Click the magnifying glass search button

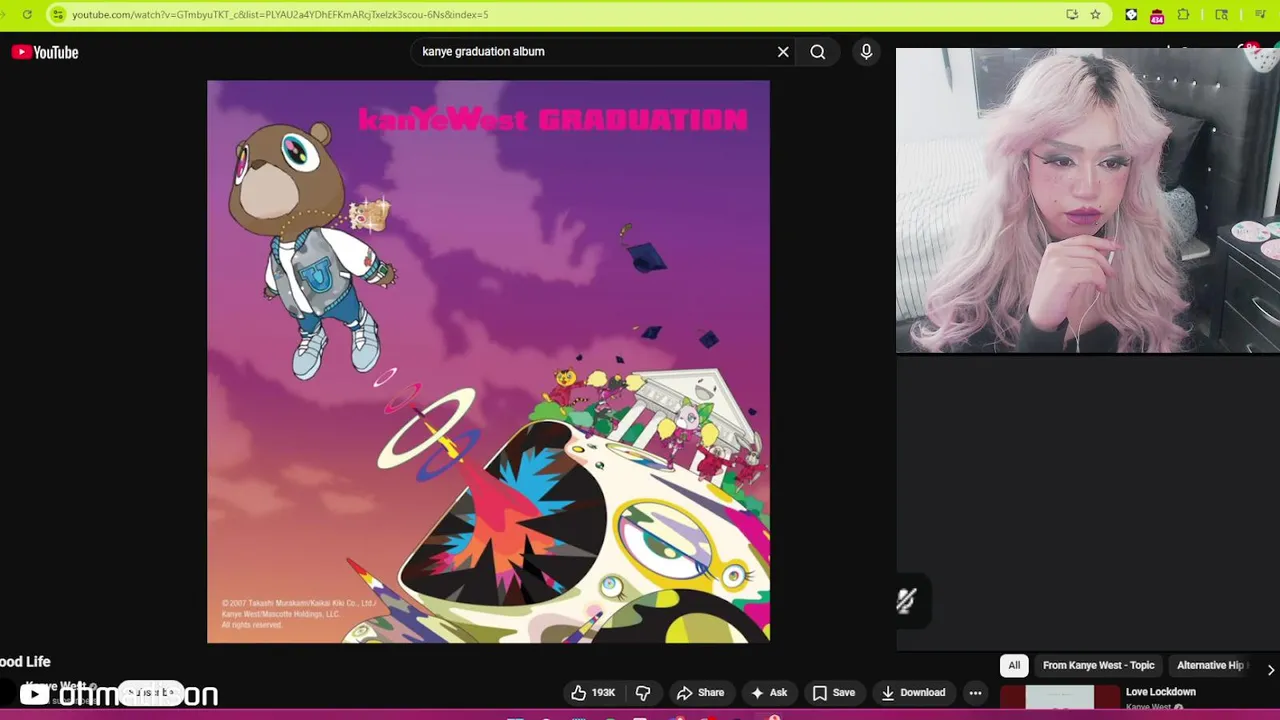pyautogui.click(x=818, y=52)
